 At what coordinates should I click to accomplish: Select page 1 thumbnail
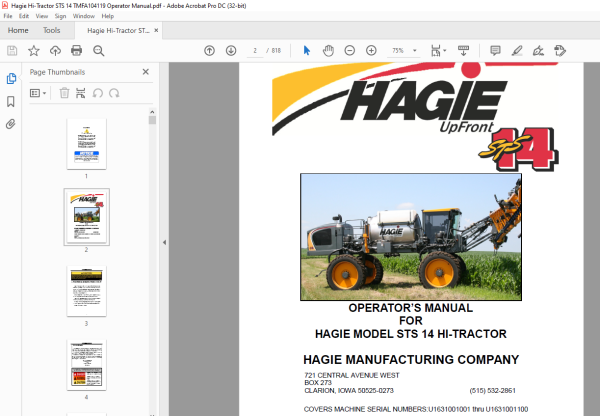point(86,144)
